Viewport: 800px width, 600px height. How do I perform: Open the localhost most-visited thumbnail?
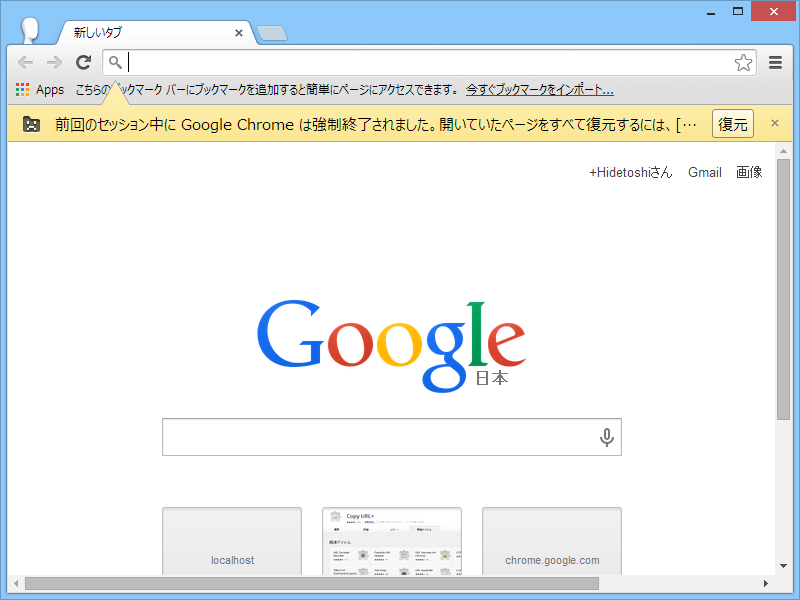coord(232,541)
